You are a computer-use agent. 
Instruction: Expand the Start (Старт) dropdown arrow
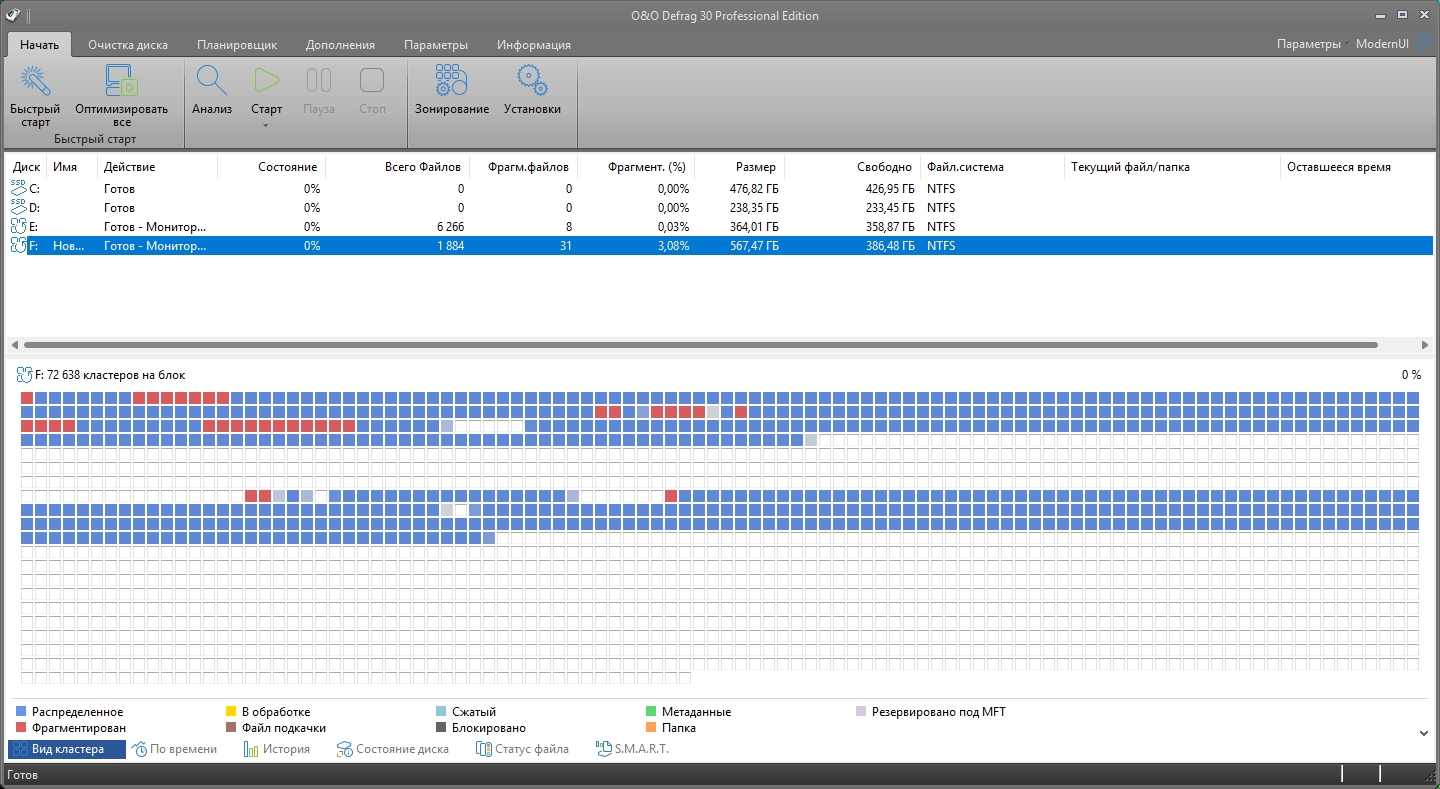(x=266, y=125)
